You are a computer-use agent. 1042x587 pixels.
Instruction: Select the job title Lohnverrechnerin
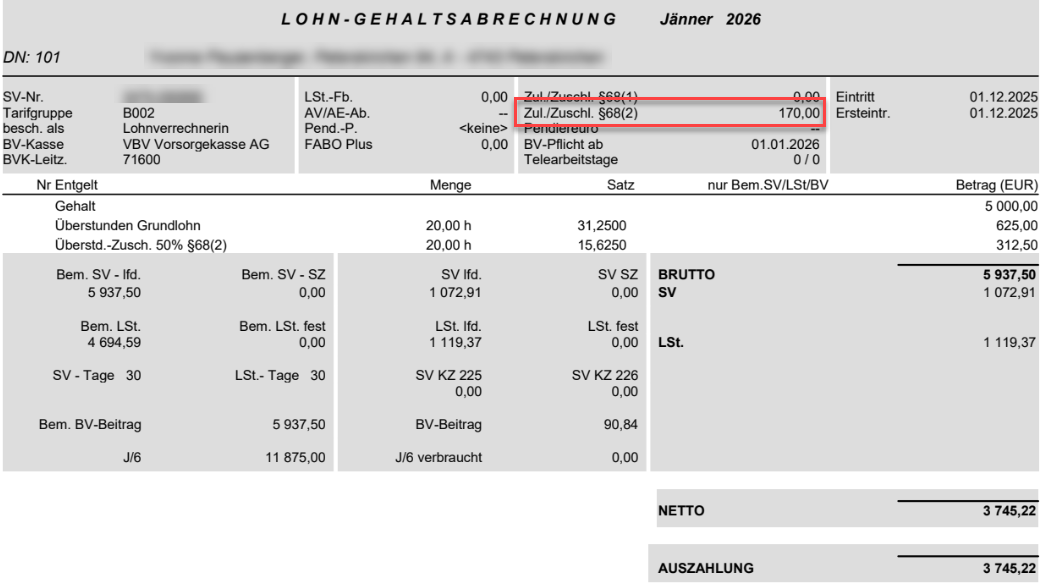(x=175, y=128)
